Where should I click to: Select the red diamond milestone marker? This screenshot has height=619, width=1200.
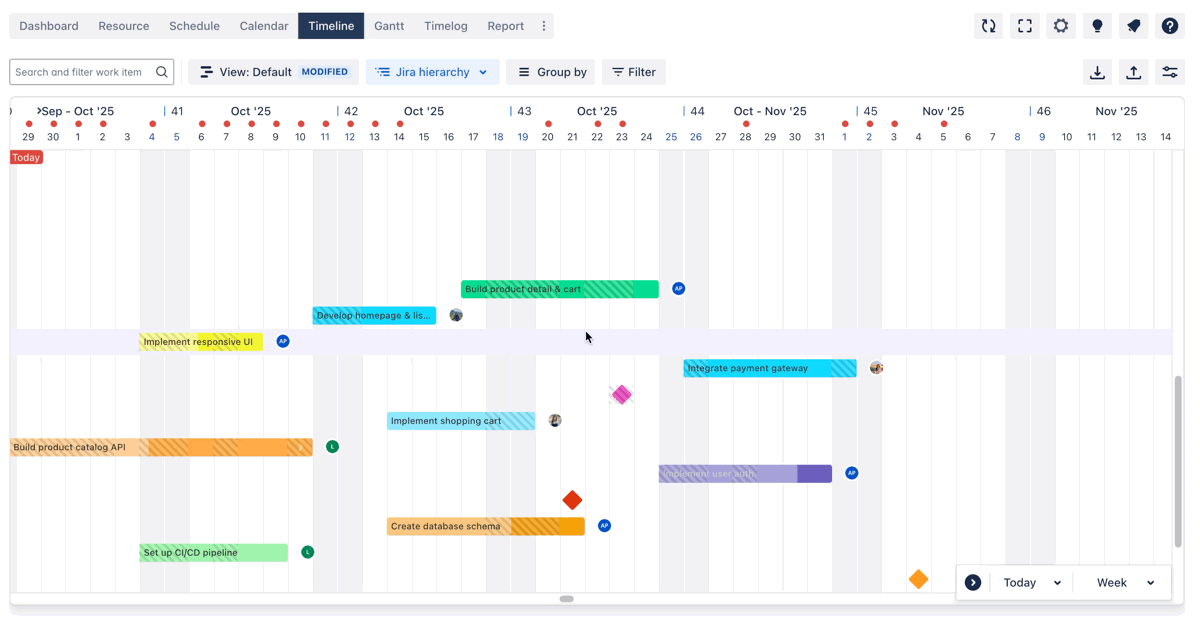(572, 500)
